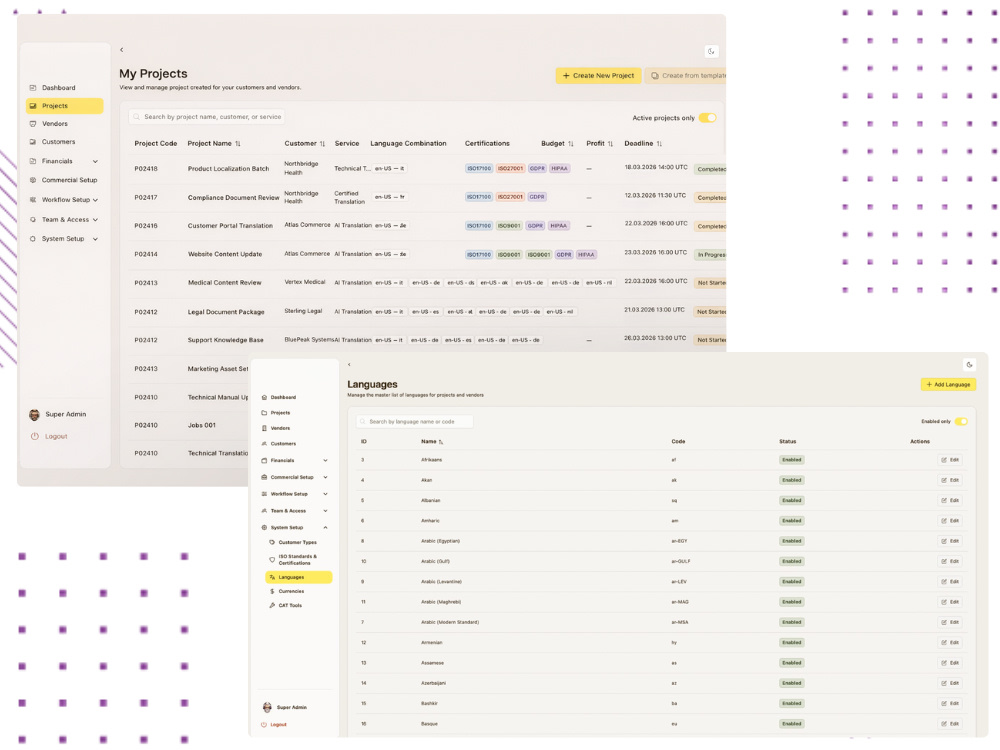This screenshot has height=750, width=1000.
Task: Expand Workflow Setup in My Projects sidebar
Action: (95, 200)
